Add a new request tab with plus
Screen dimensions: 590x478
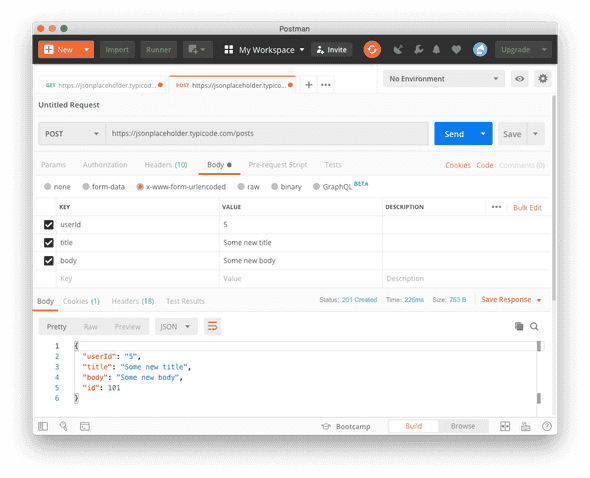point(309,85)
